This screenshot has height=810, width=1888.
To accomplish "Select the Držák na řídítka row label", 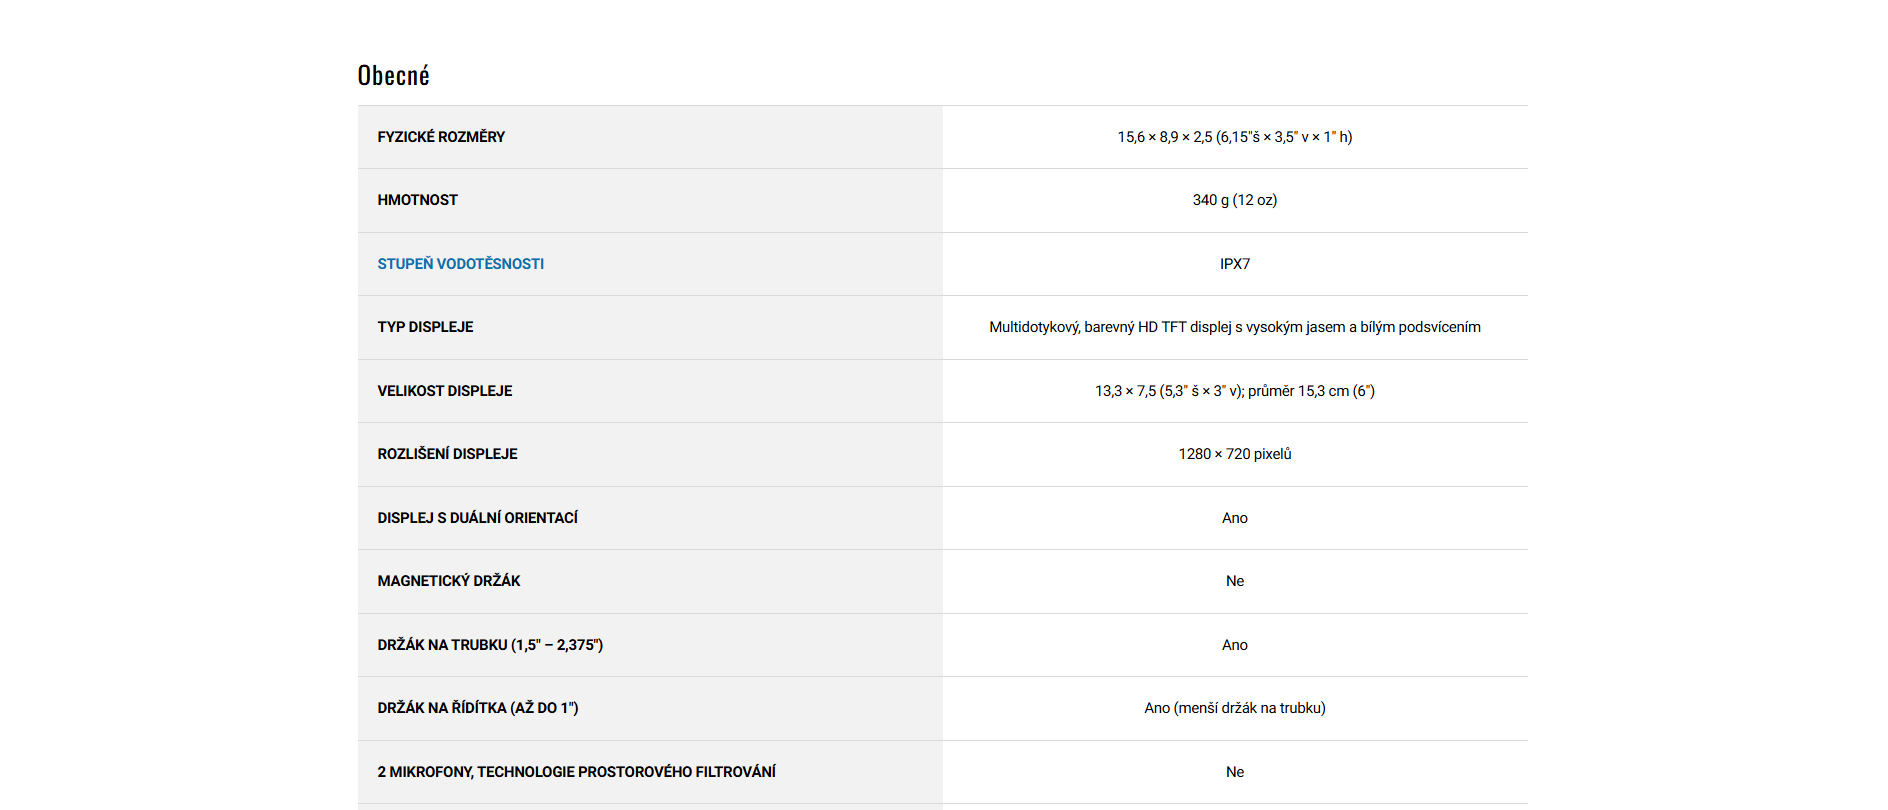I will click(477, 708).
